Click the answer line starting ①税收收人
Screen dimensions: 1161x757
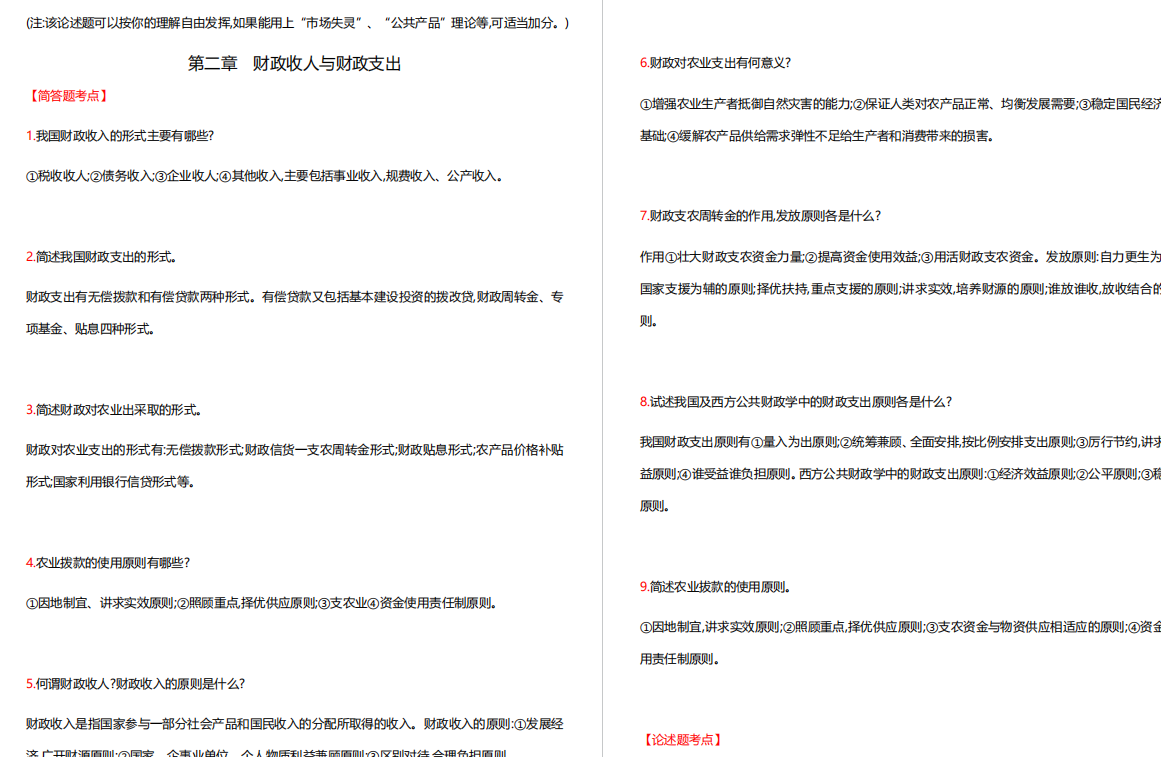264,176
